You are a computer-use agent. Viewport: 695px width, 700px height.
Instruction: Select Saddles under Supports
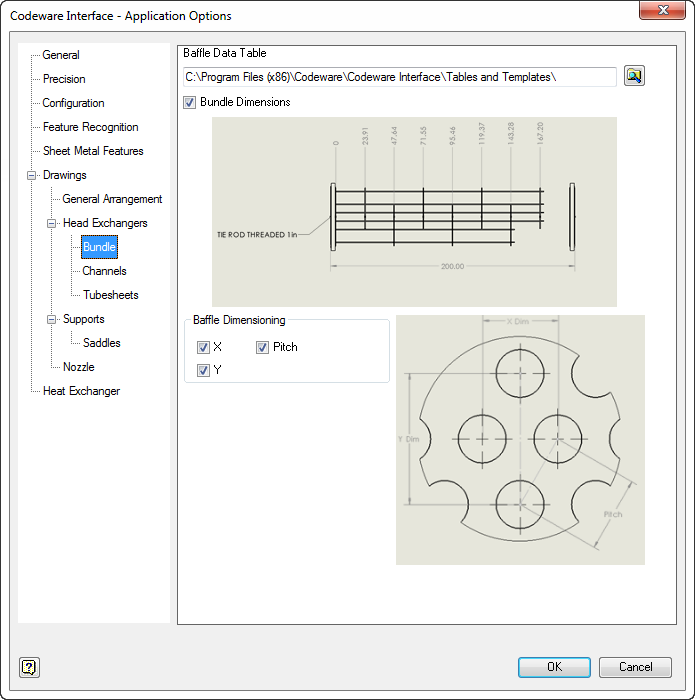tap(101, 343)
